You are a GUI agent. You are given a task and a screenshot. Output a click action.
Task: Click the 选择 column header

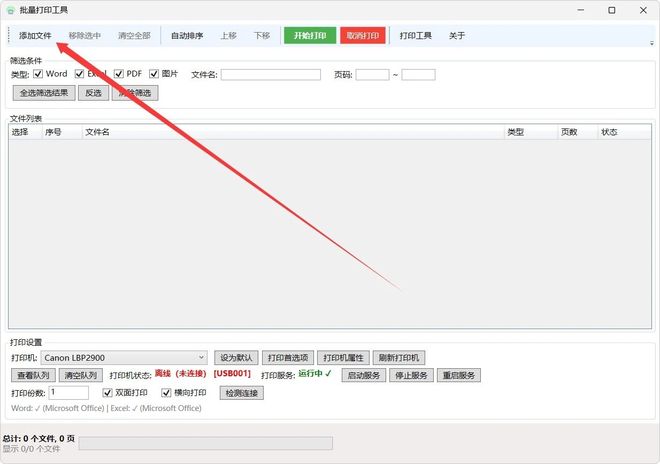25,132
